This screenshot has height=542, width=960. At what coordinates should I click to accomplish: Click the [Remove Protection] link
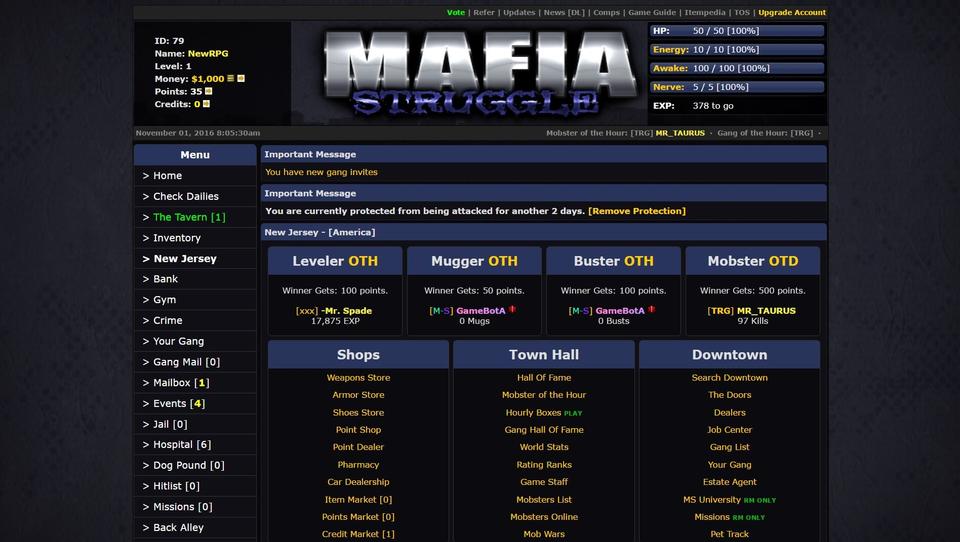[x=637, y=211]
